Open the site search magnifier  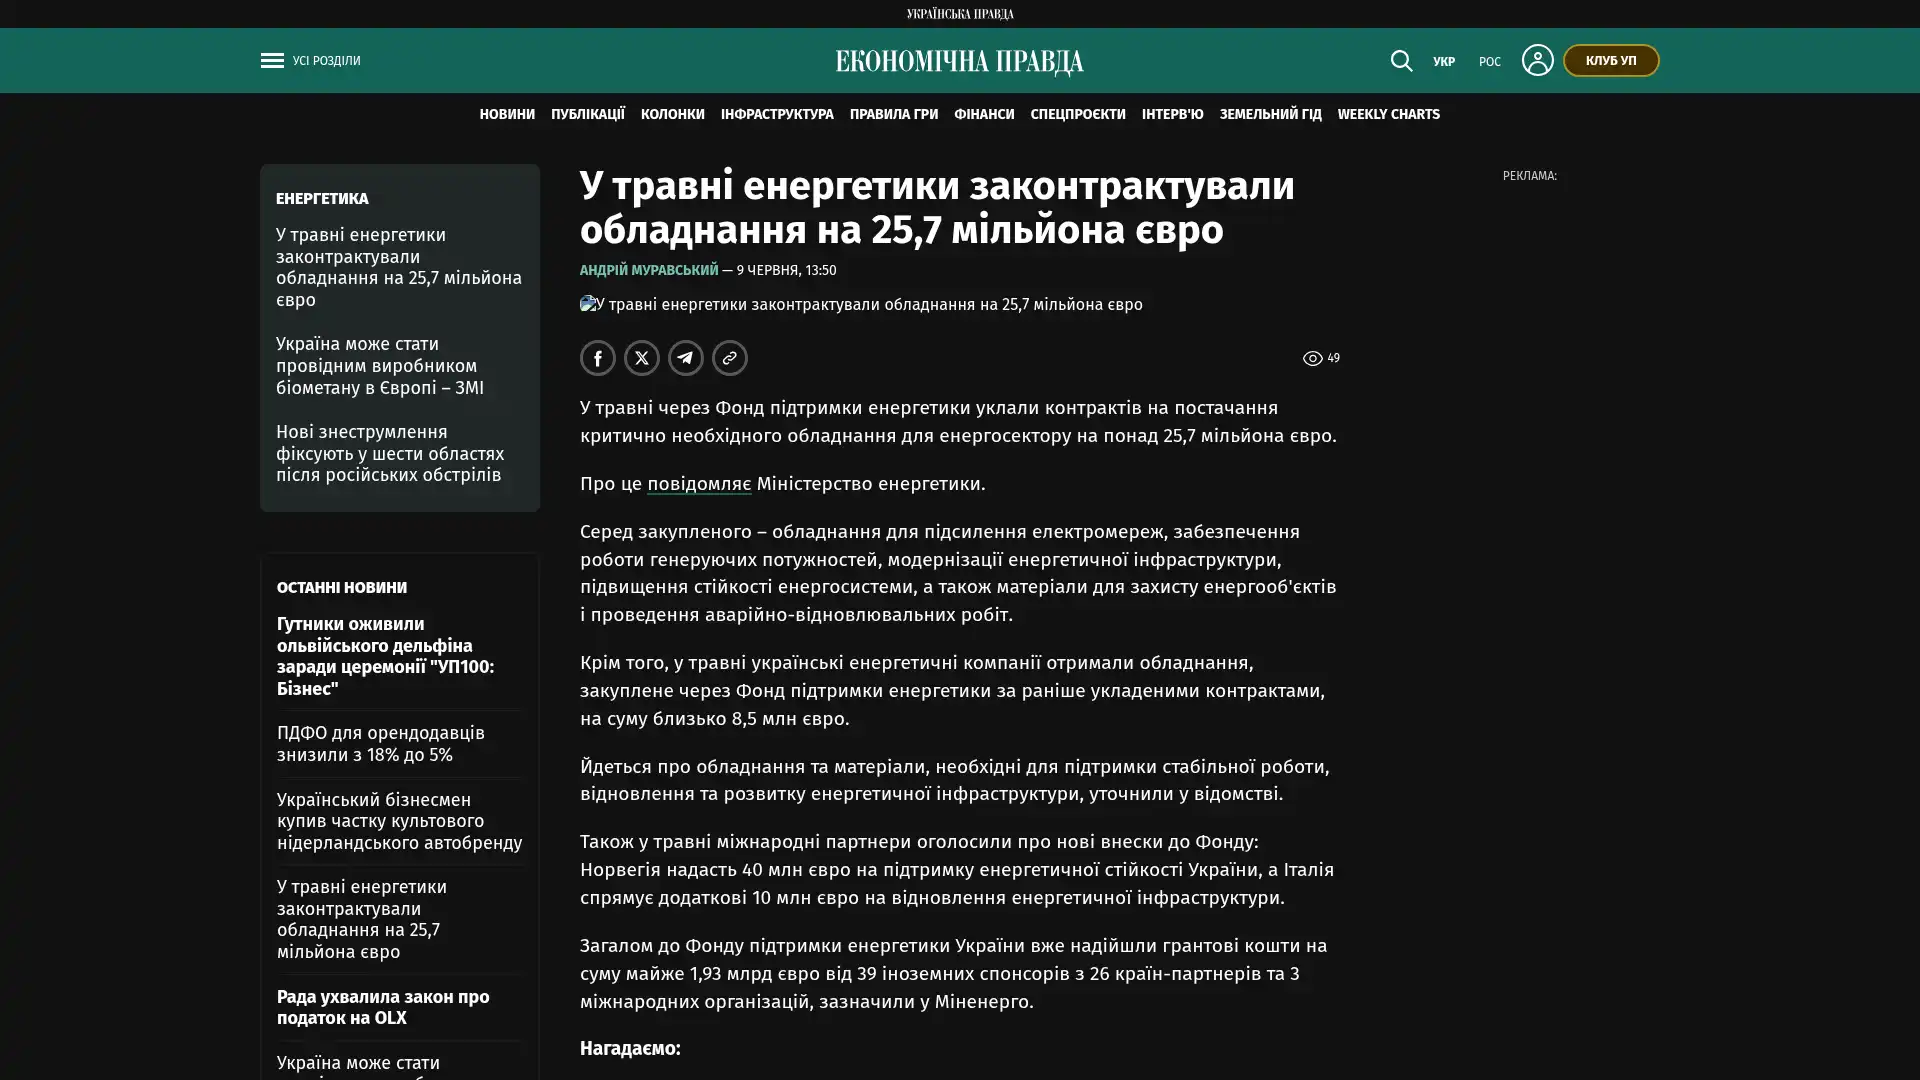(x=1401, y=61)
